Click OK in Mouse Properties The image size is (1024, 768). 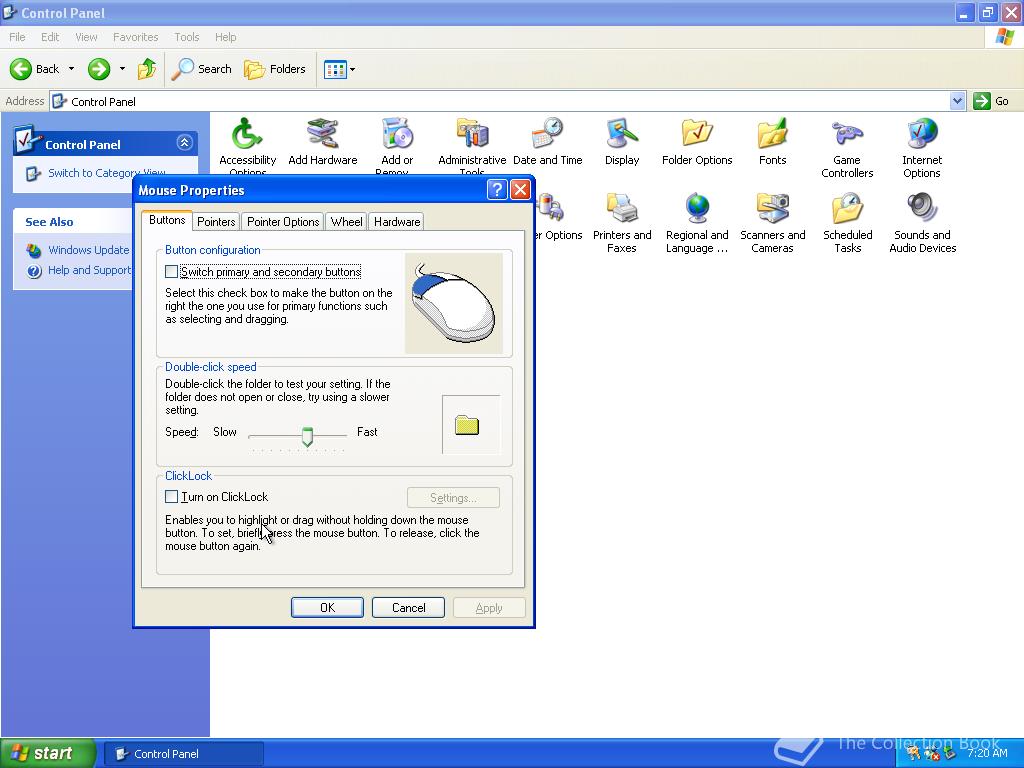pyautogui.click(x=327, y=607)
